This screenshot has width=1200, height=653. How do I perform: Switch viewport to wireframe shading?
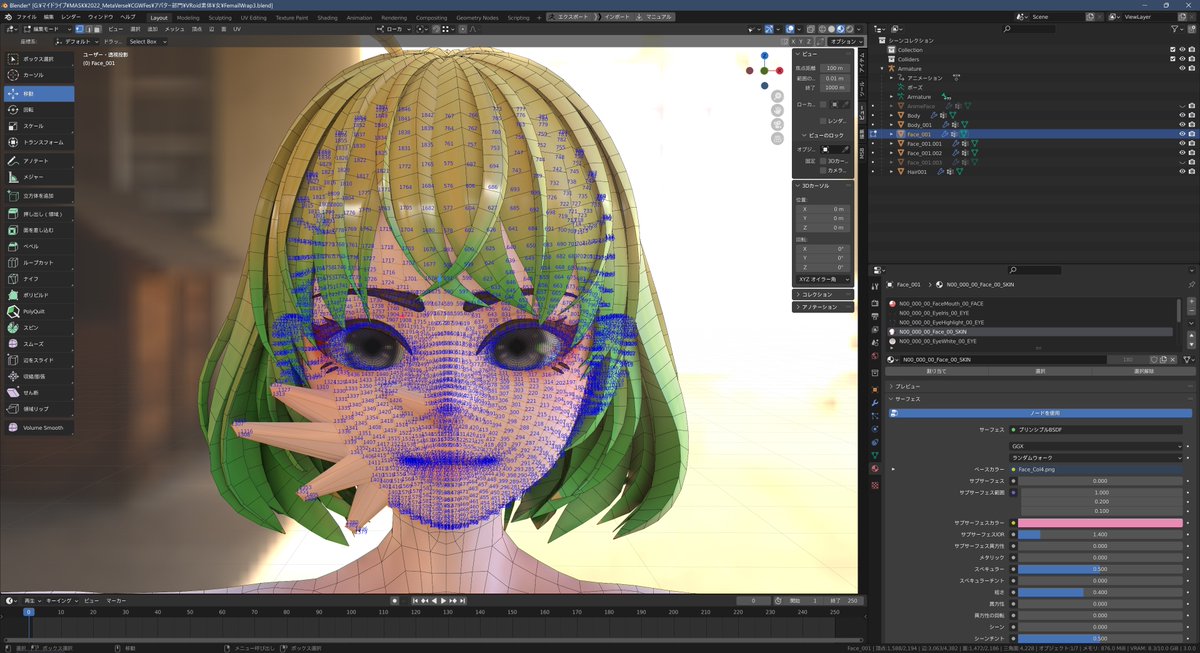[x=822, y=29]
